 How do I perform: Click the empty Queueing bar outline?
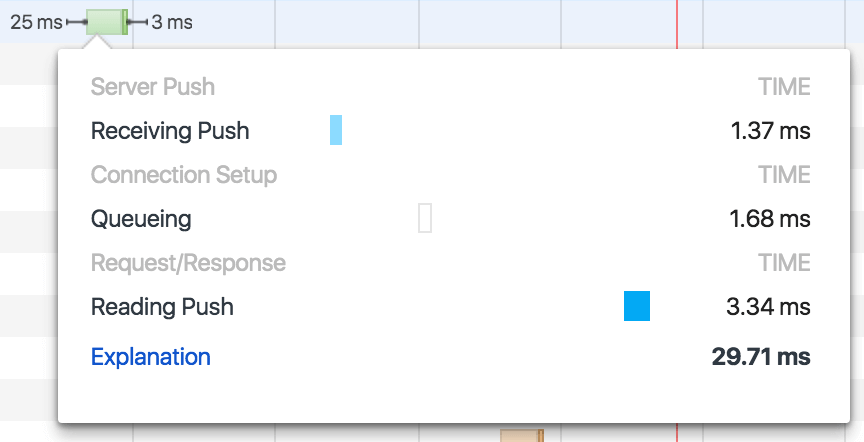point(425,218)
